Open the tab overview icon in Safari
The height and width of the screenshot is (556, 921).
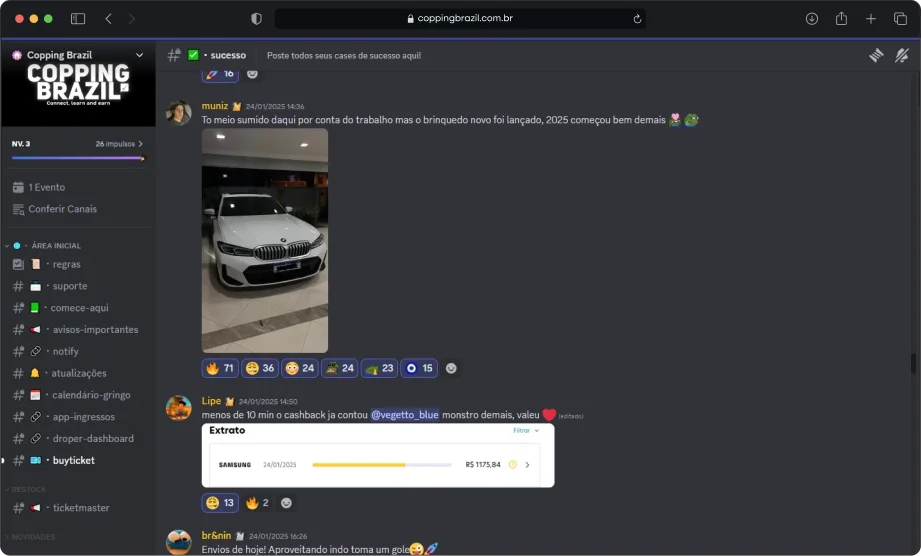tap(900, 19)
